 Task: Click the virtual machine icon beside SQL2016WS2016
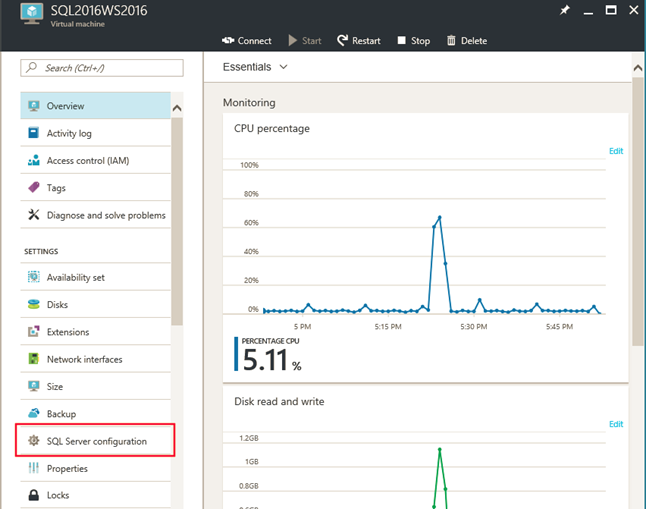point(32,14)
